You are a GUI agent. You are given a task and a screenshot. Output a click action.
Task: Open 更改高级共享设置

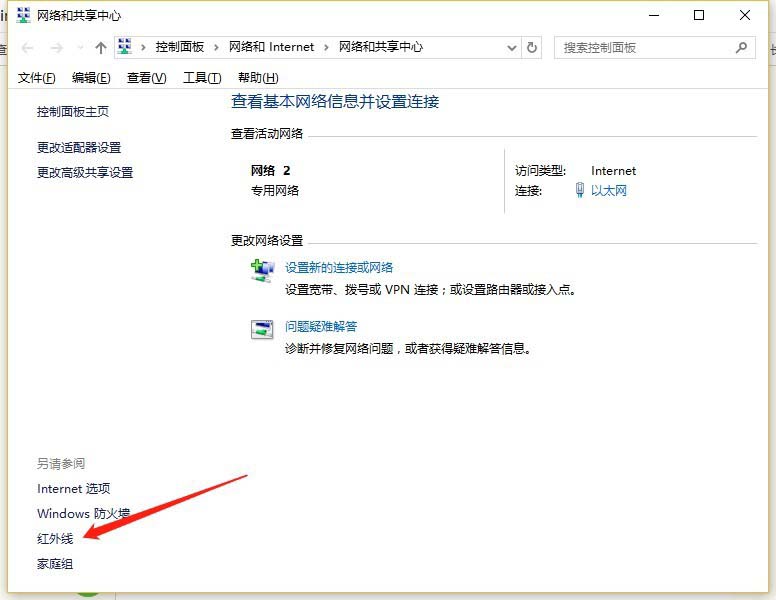(x=85, y=173)
